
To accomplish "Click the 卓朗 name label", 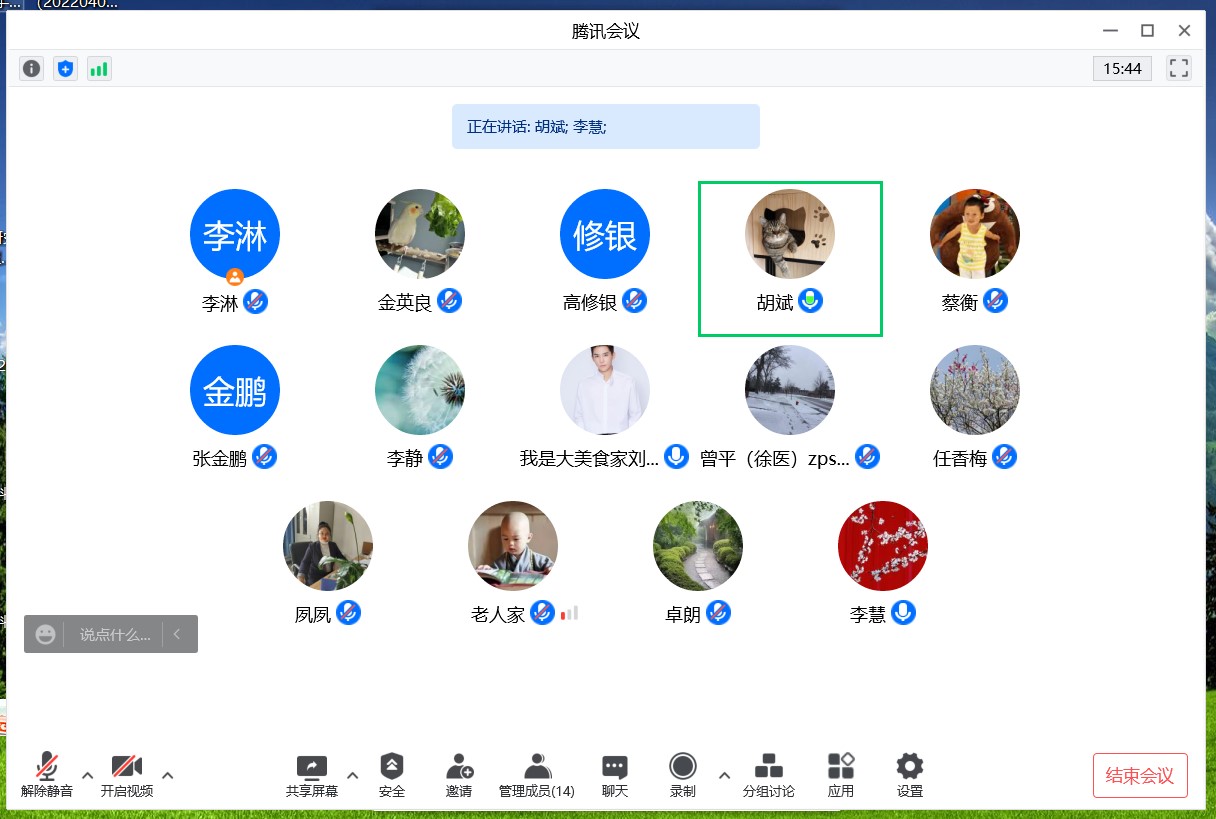I will pyautogui.click(x=683, y=614).
